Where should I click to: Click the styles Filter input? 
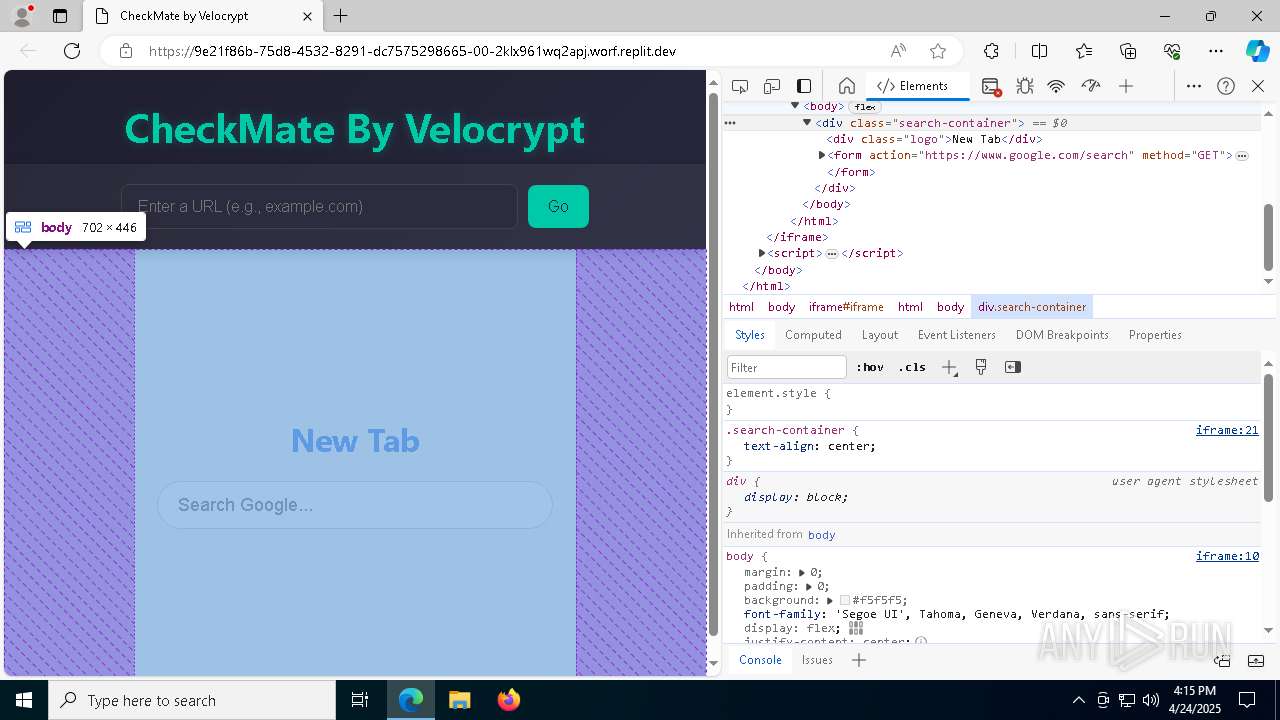(787, 367)
